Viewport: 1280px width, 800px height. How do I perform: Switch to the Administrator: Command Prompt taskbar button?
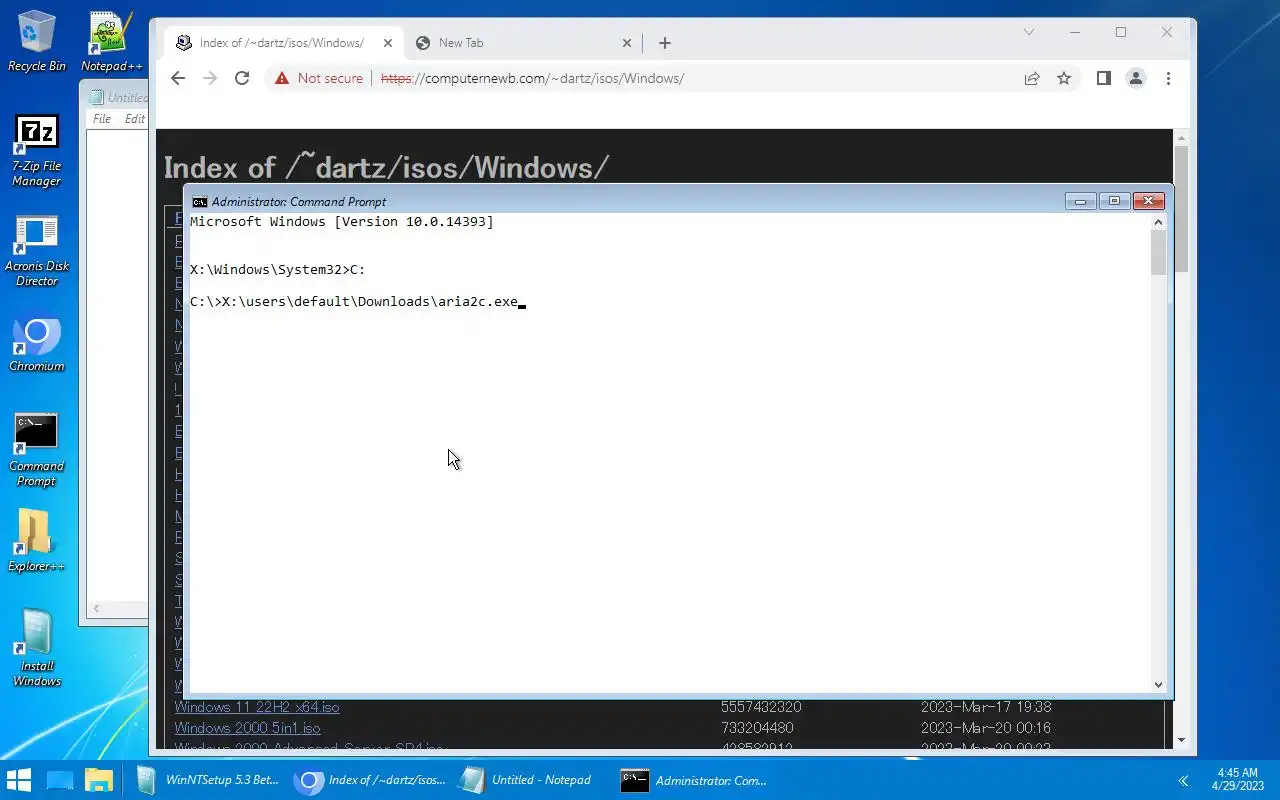[x=694, y=780]
